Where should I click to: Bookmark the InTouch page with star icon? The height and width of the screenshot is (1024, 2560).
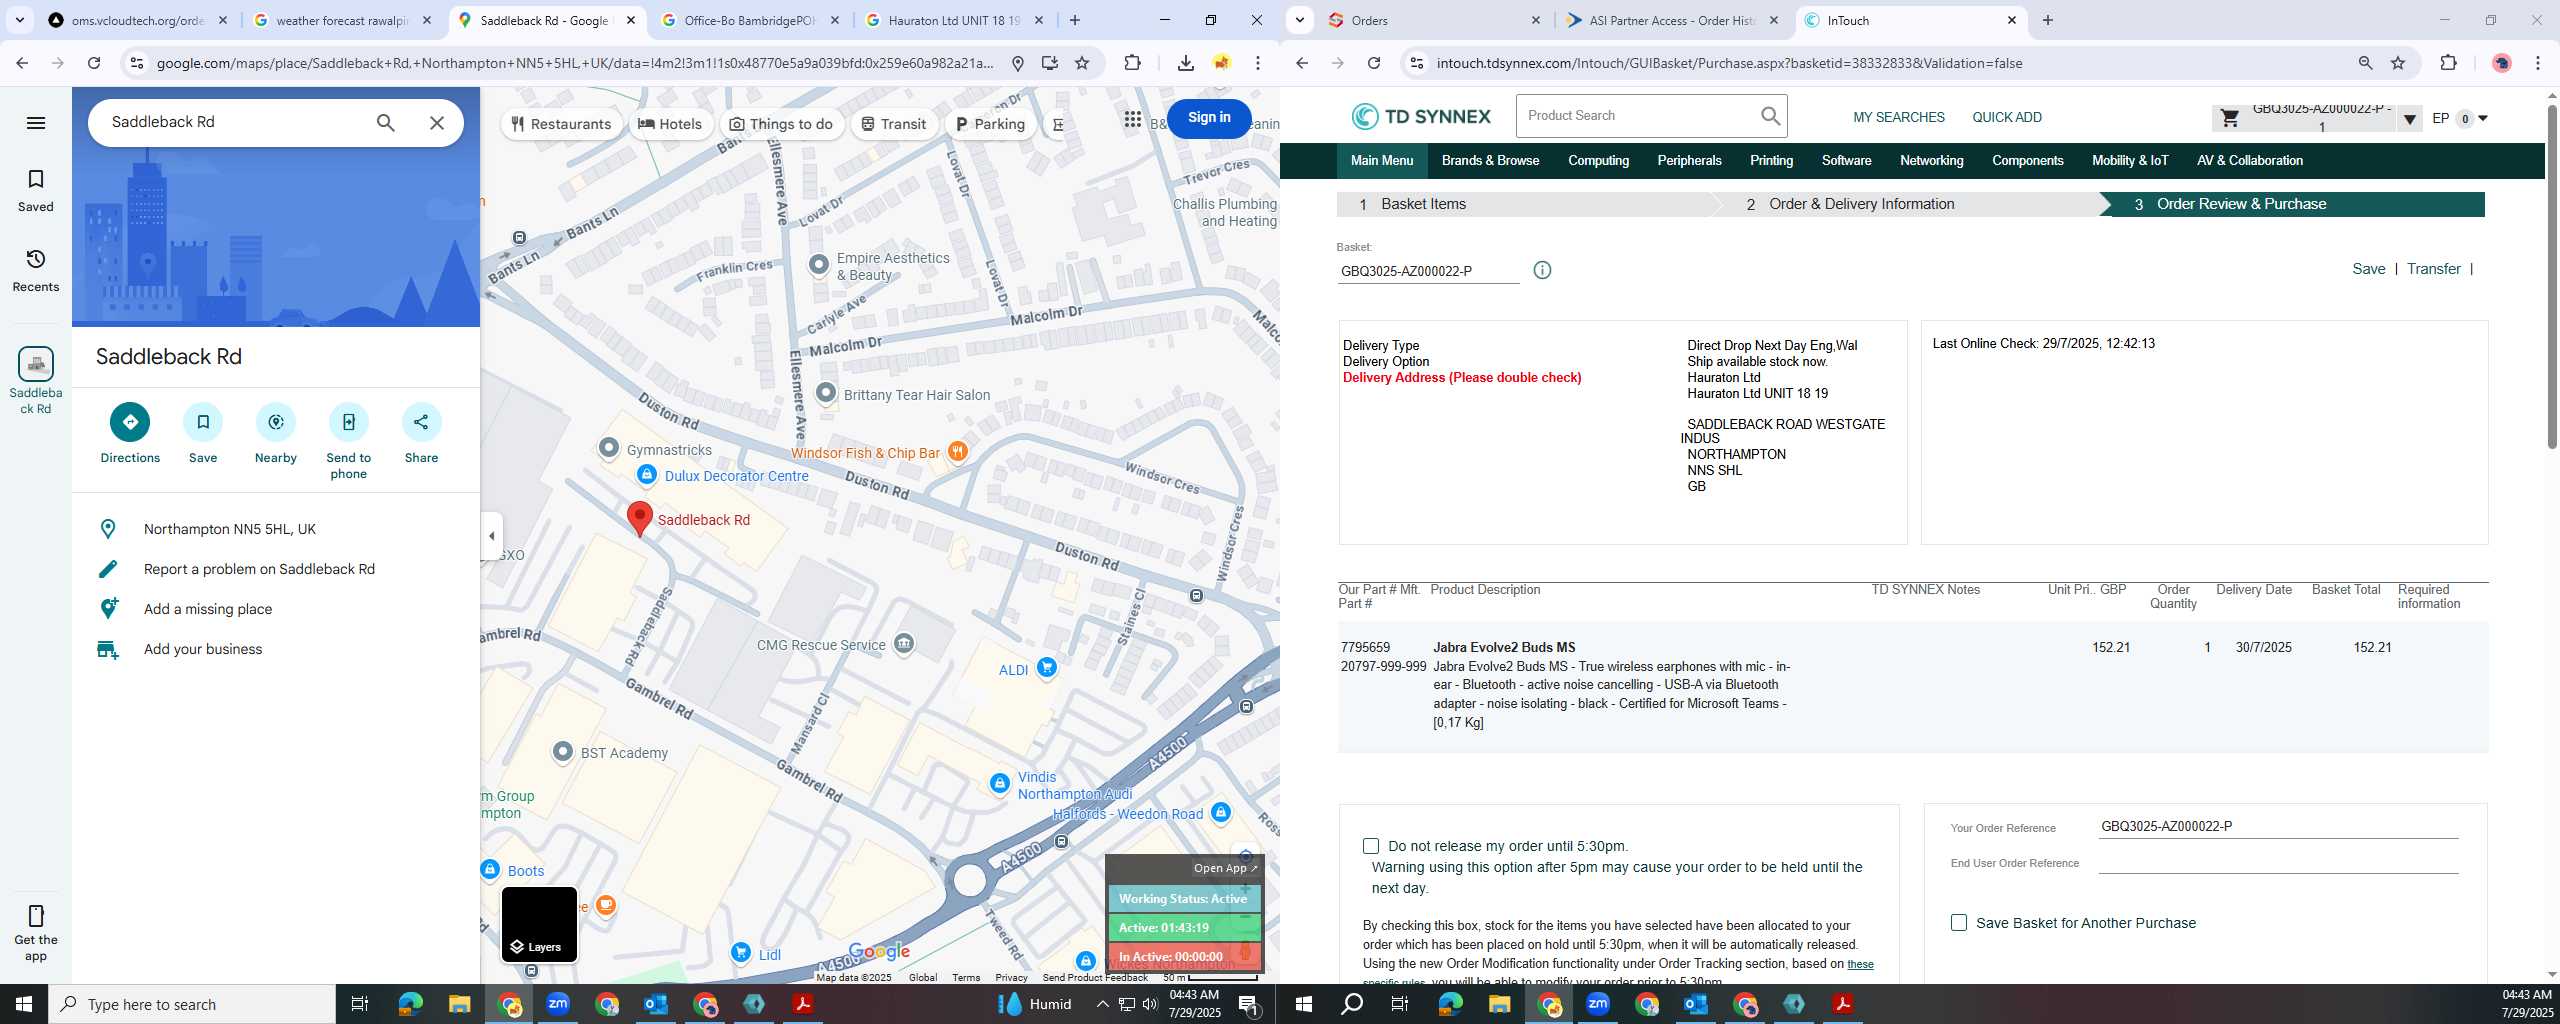click(2398, 63)
